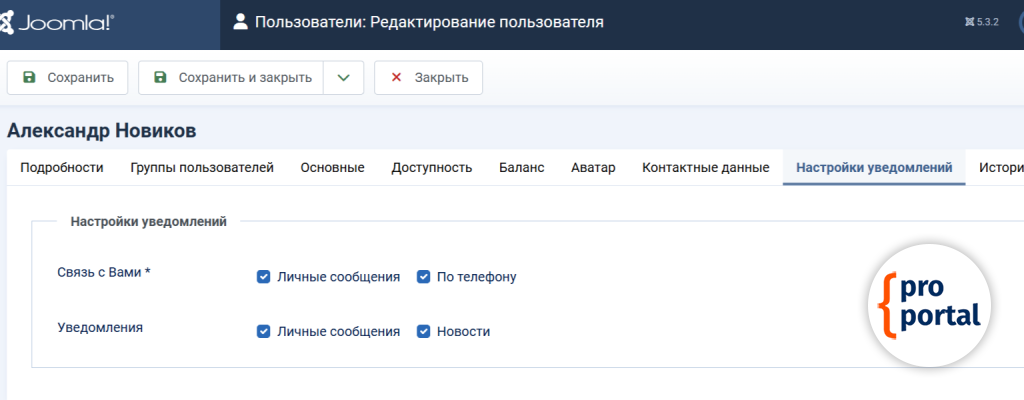Disable the Новости notifications checkbox
The width and height of the screenshot is (1024, 400).
423,332
